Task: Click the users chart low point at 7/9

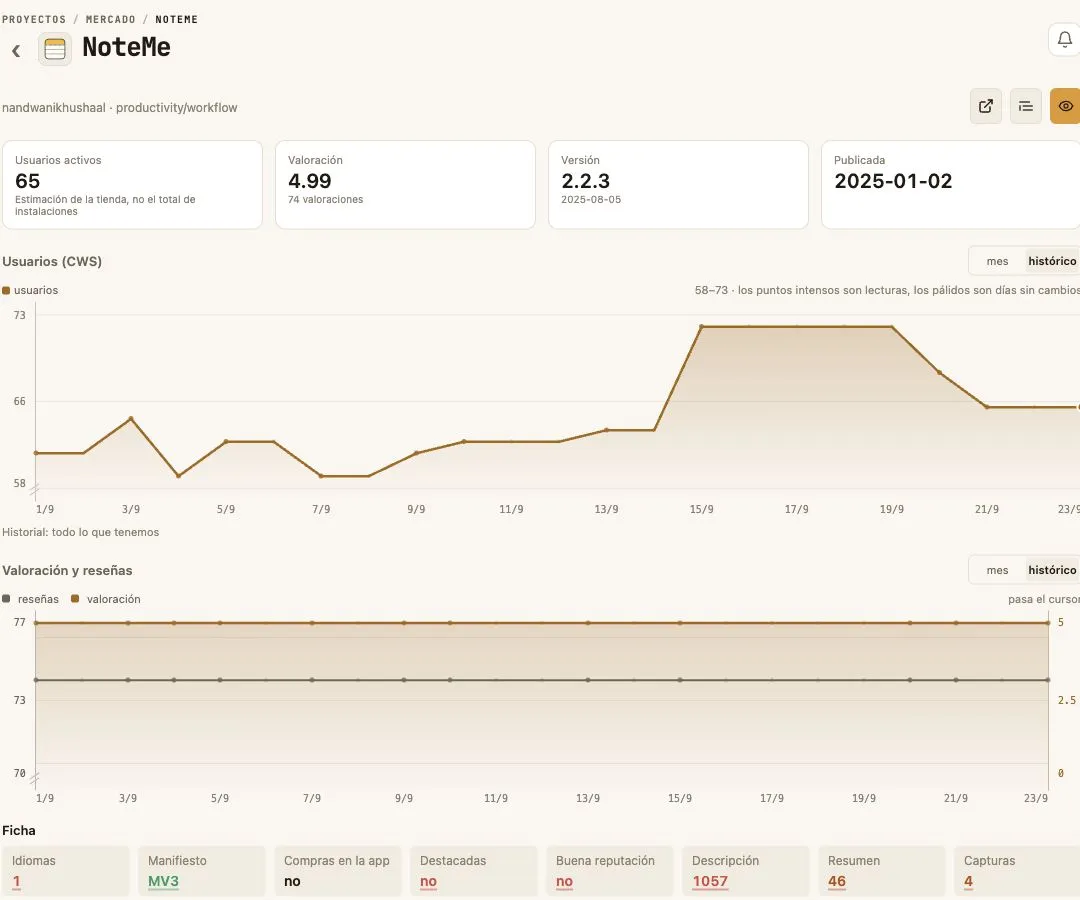Action: click(321, 476)
